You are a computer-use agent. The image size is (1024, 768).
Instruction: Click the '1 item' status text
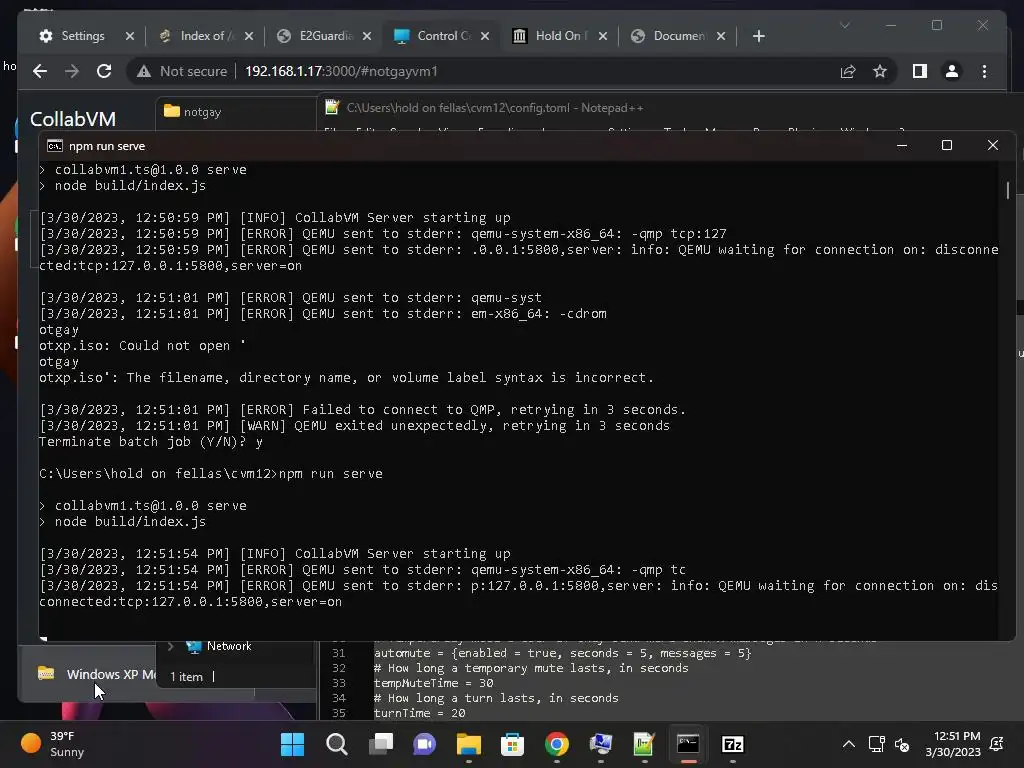[x=186, y=677]
